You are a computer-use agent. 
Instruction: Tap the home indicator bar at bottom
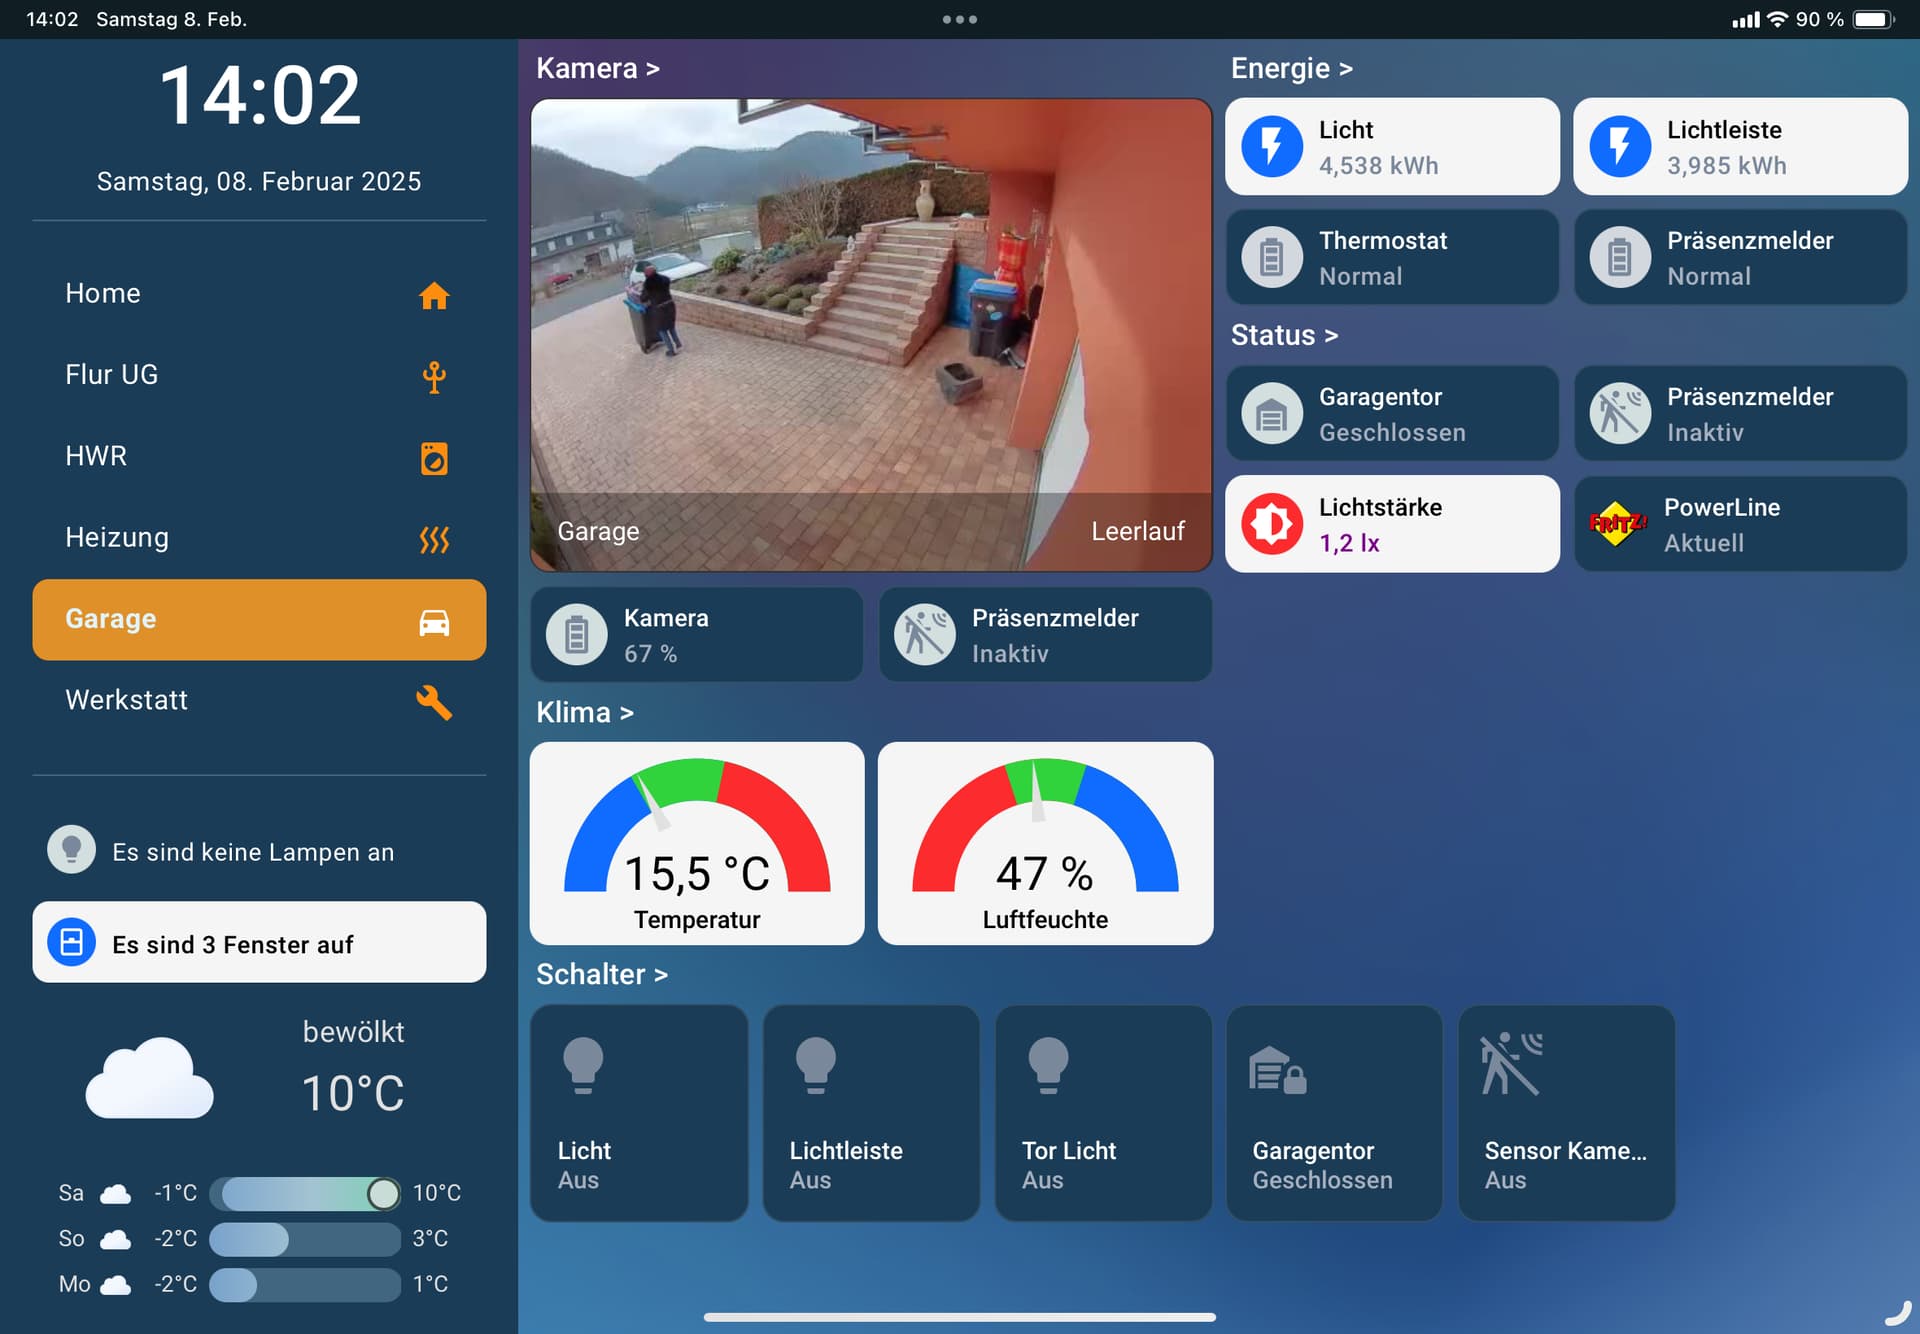pyautogui.click(x=960, y=1317)
